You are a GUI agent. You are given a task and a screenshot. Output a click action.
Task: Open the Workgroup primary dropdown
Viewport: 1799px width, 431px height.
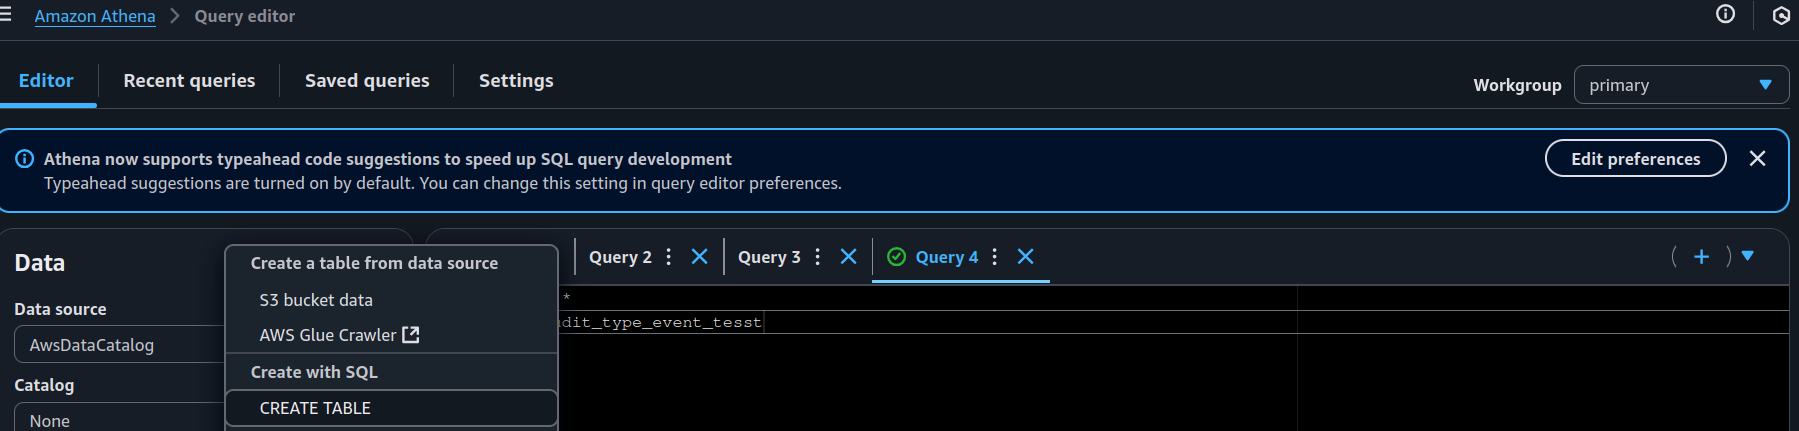(x=1680, y=85)
